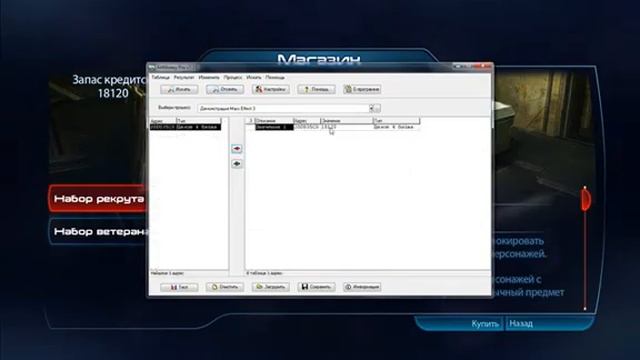This screenshot has height=360, width=640.
Task: Click the Искать search toolbar button
Action: [x=179, y=89]
